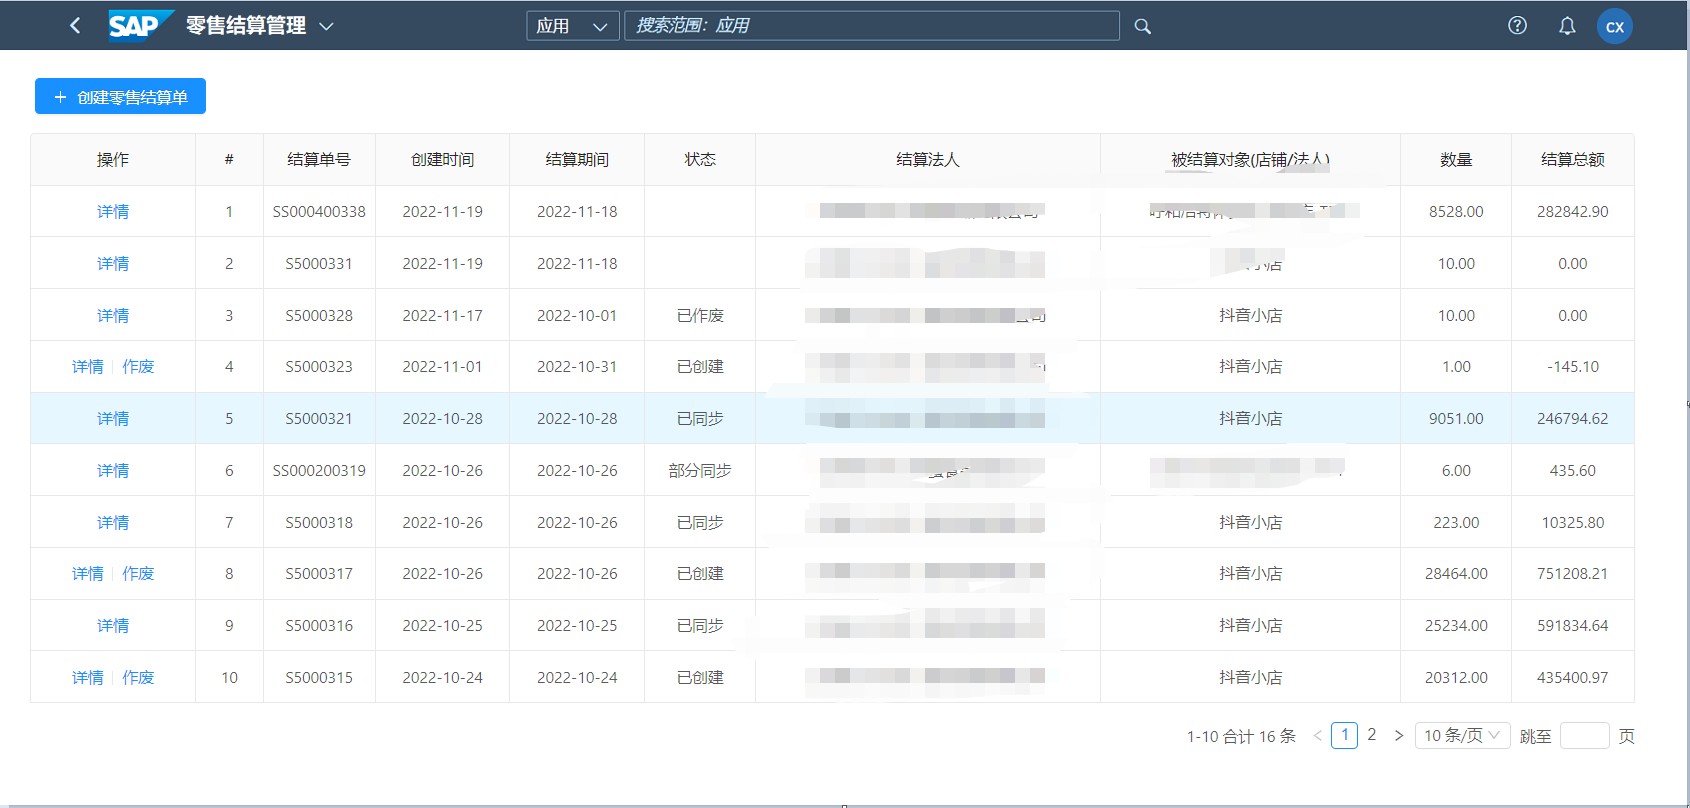
Task: Open the 应用 search scope dropdown
Action: tap(573, 26)
